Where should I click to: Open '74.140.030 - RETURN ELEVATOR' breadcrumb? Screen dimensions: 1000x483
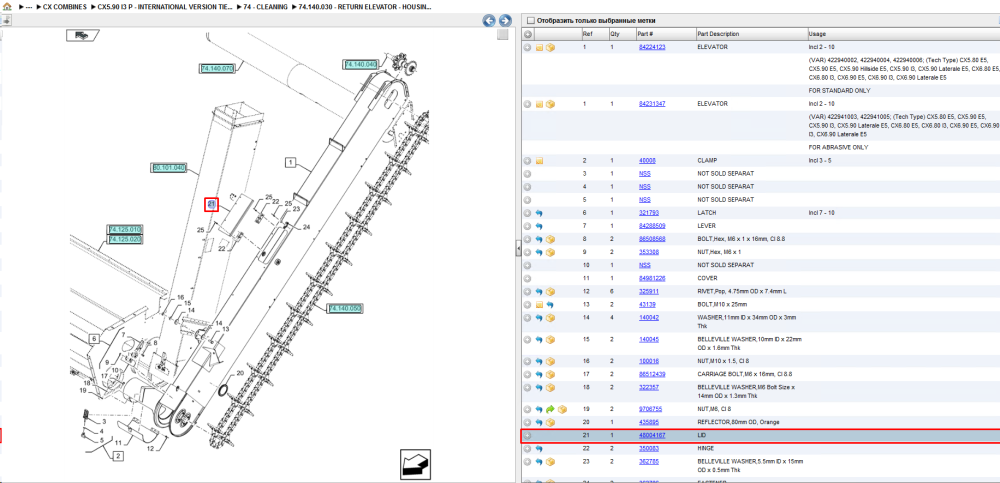(364, 6)
